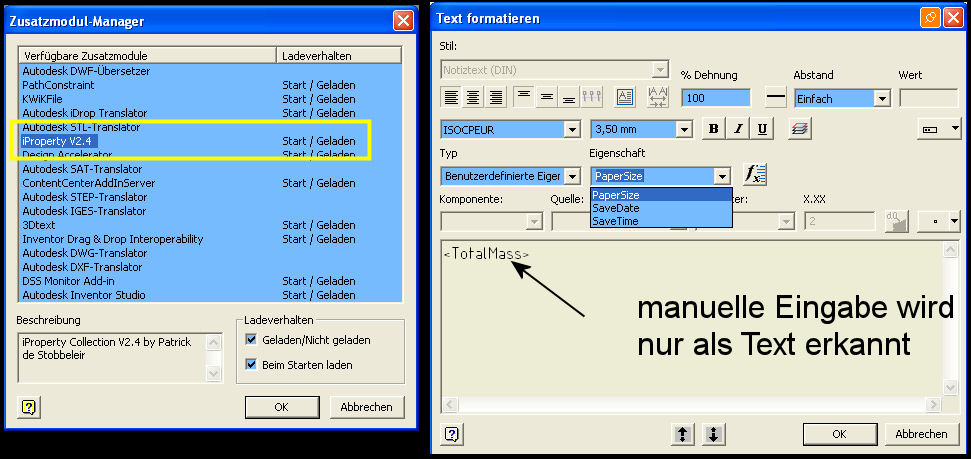This screenshot has height=459, width=971.
Task: Select bottom vertical justification icon
Action: coord(568,97)
